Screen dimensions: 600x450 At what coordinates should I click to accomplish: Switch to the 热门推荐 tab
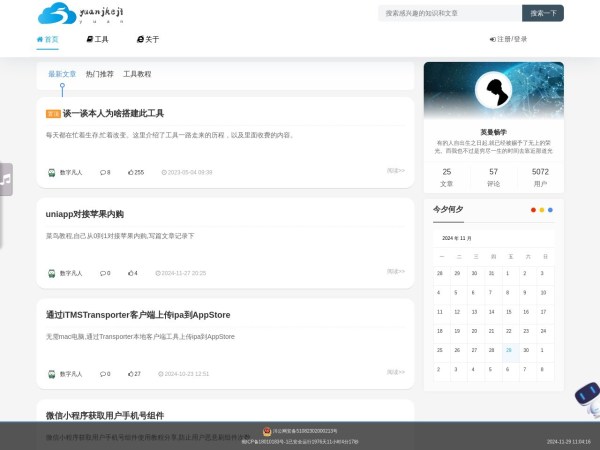coord(99,74)
